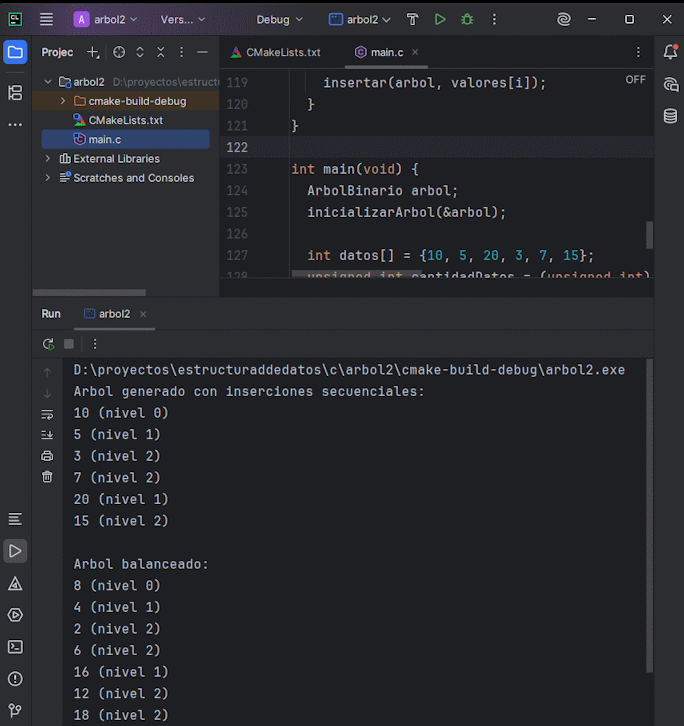
Task: Toggle soft-wrap in the Run console
Action: 47,414
